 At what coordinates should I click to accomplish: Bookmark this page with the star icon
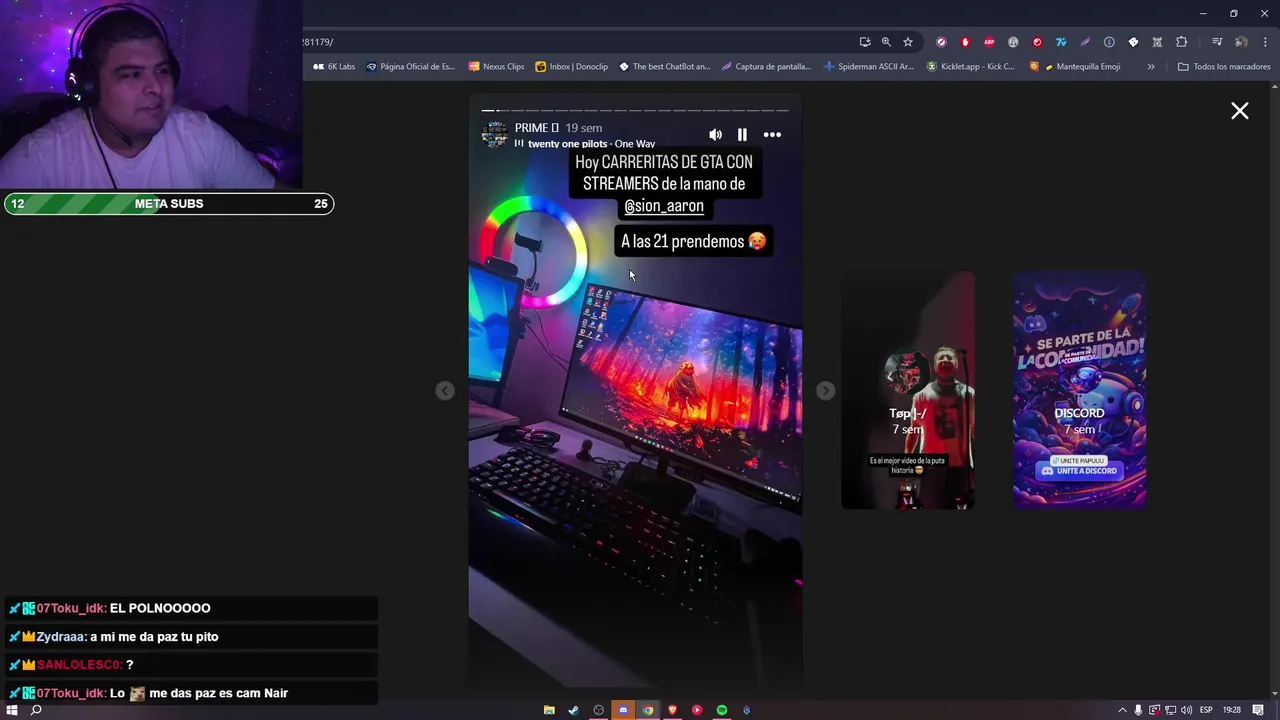click(x=908, y=42)
